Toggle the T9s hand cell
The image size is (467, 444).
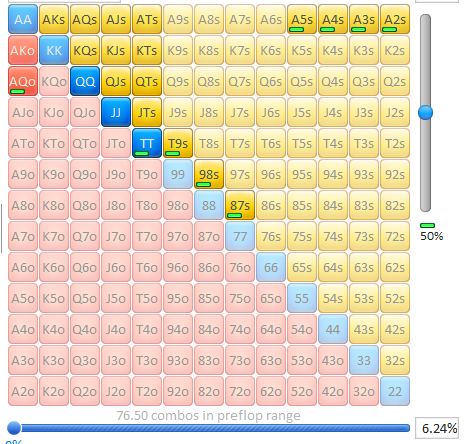pyautogui.click(x=178, y=143)
